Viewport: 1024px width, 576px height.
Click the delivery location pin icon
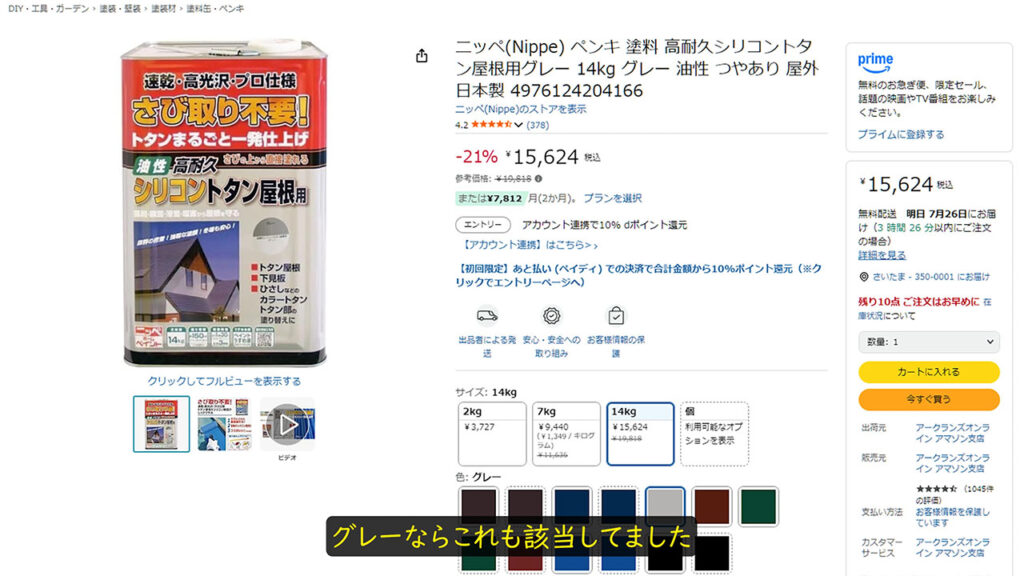click(x=863, y=277)
